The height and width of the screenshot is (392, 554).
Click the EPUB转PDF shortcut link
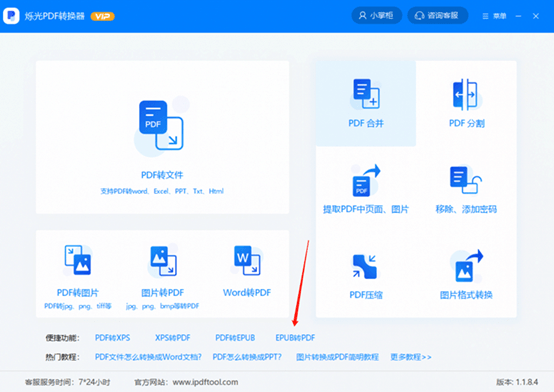pyautogui.click(x=295, y=338)
